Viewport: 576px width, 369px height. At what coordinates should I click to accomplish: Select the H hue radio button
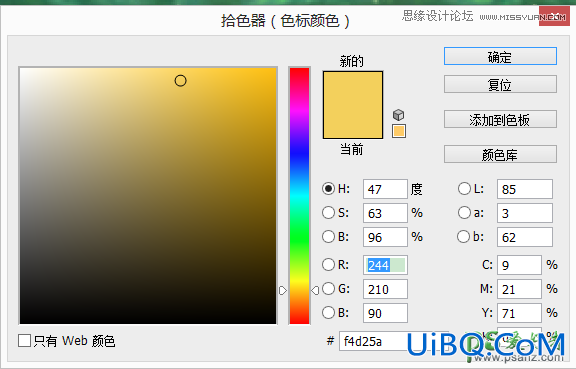(x=328, y=189)
